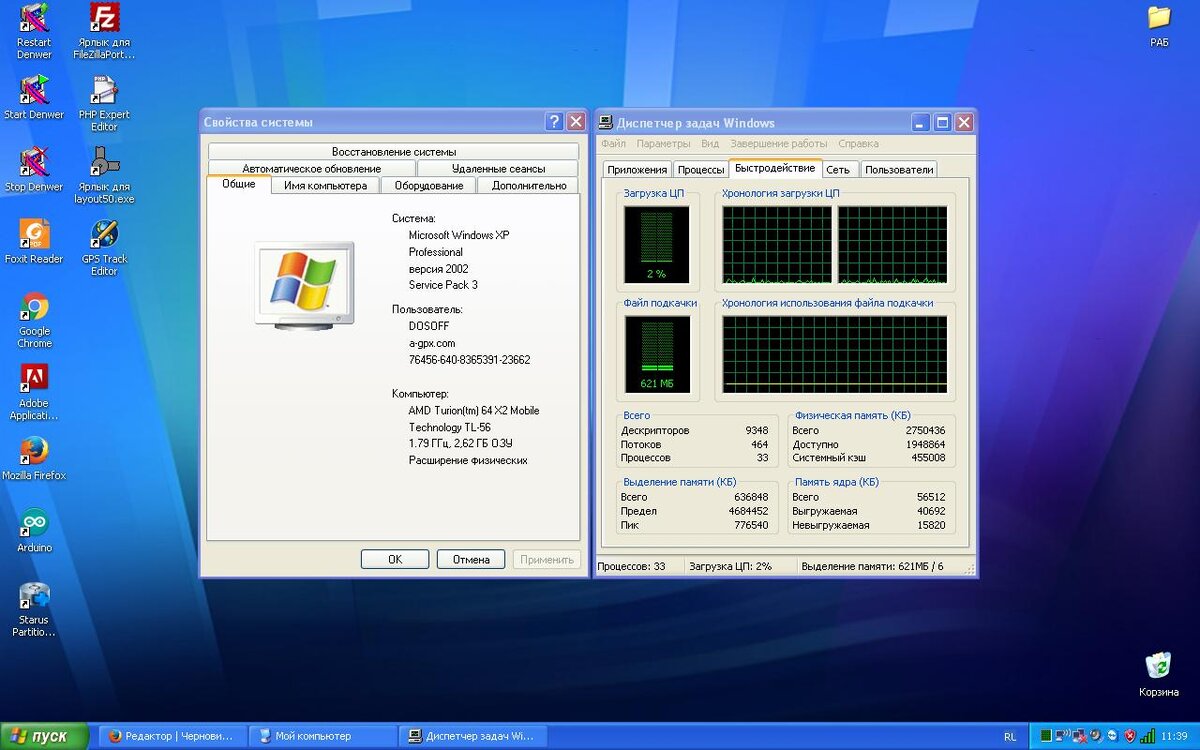Select the Stop Denwer desktop icon
This screenshot has width=1200, height=750.
click(x=34, y=162)
